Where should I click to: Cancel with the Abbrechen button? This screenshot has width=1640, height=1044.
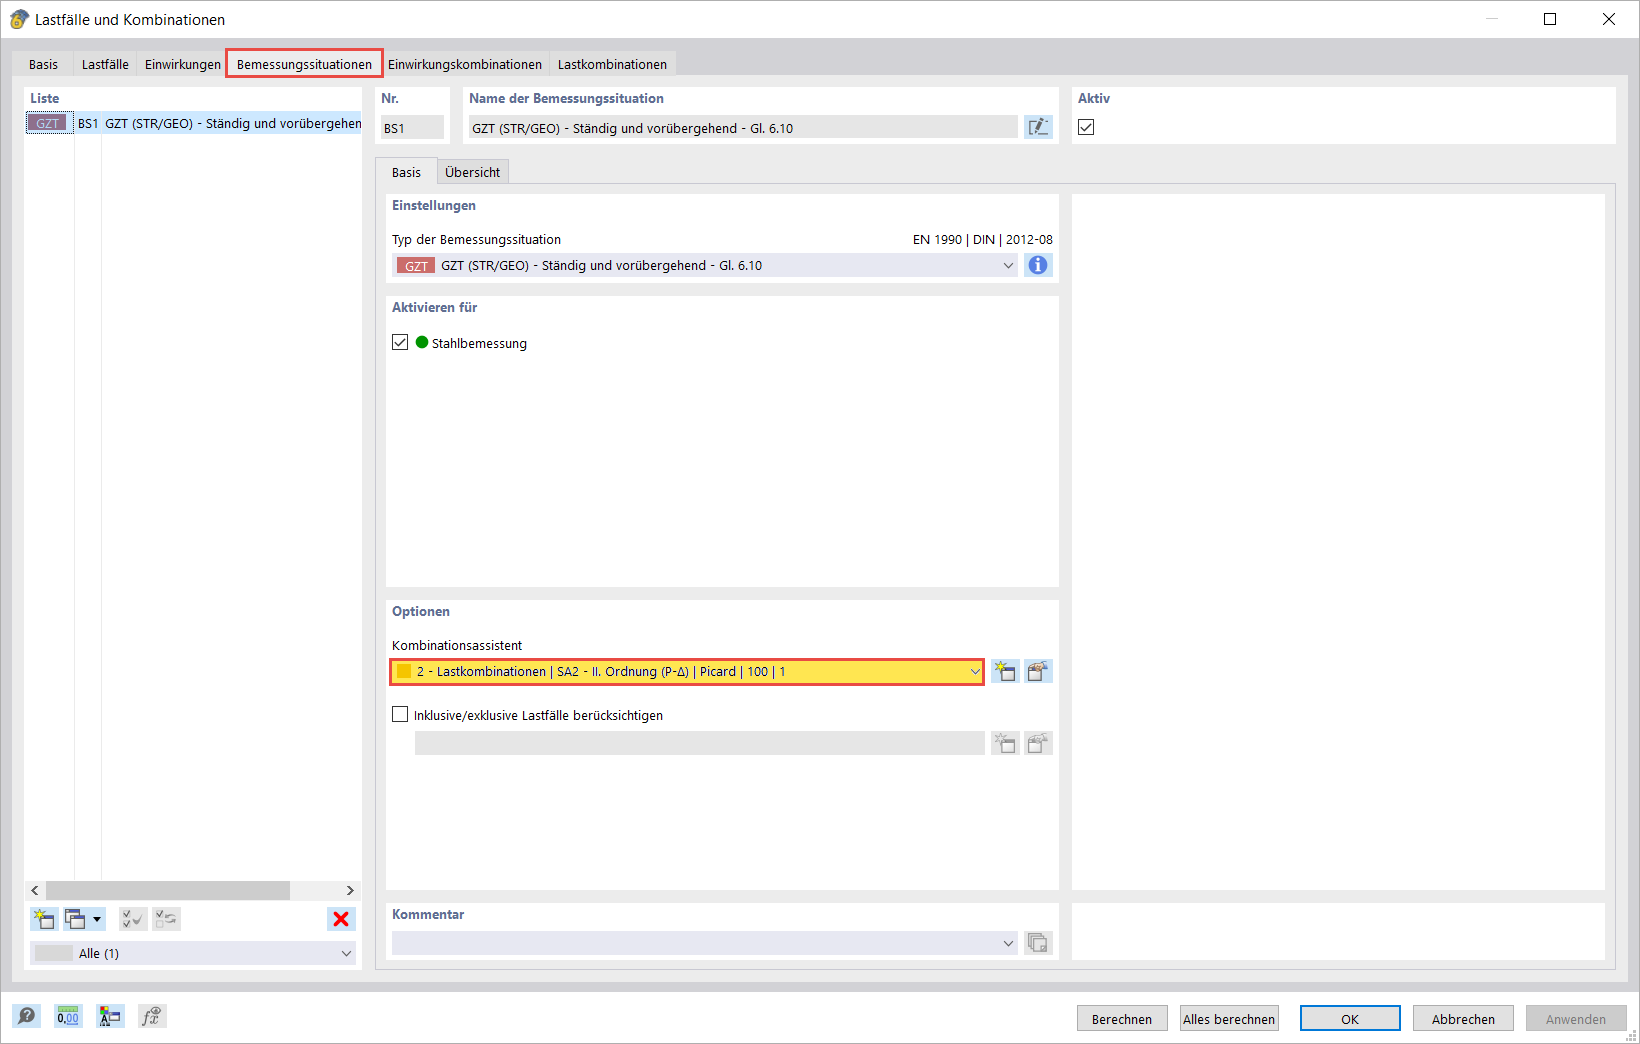tap(1463, 1018)
